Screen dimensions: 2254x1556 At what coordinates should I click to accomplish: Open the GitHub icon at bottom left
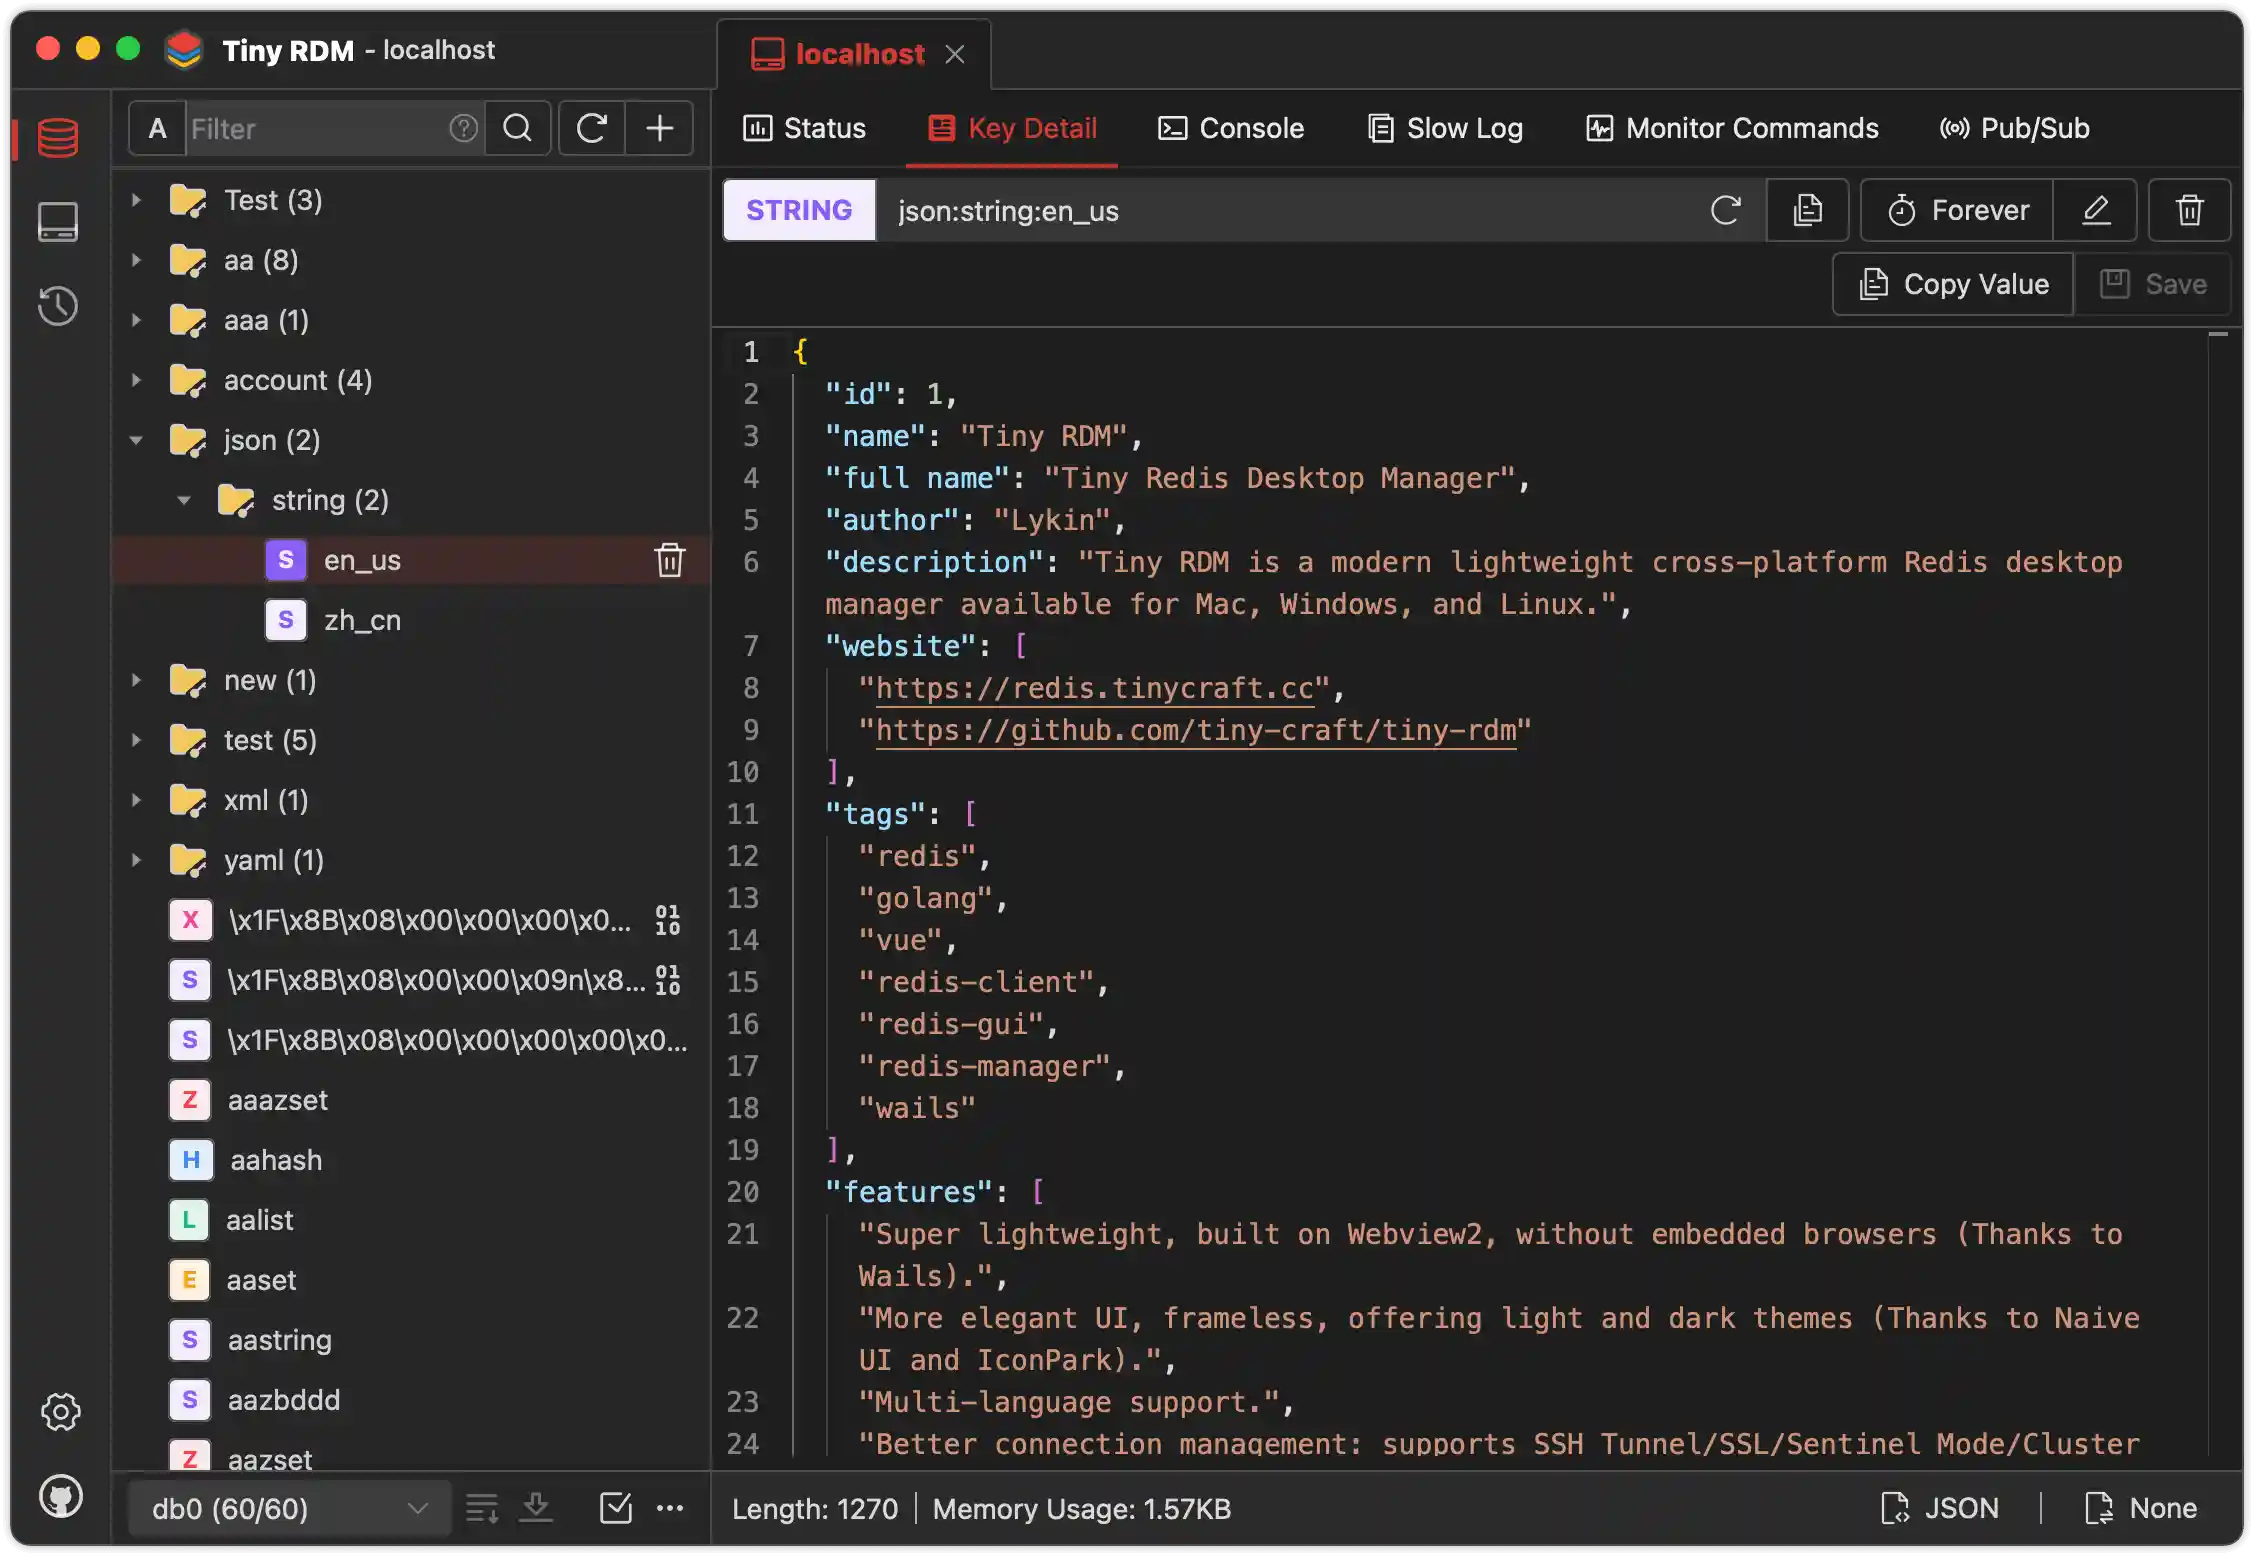[60, 1497]
